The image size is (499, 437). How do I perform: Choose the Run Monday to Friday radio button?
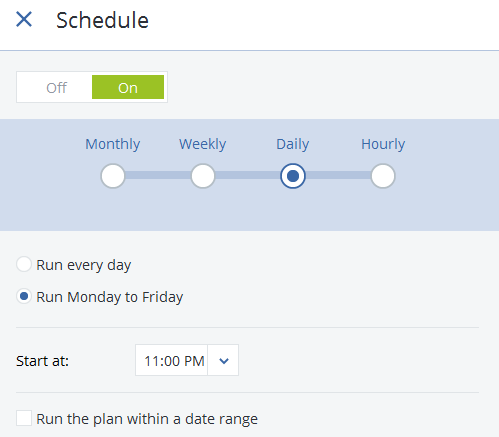click(x=24, y=296)
